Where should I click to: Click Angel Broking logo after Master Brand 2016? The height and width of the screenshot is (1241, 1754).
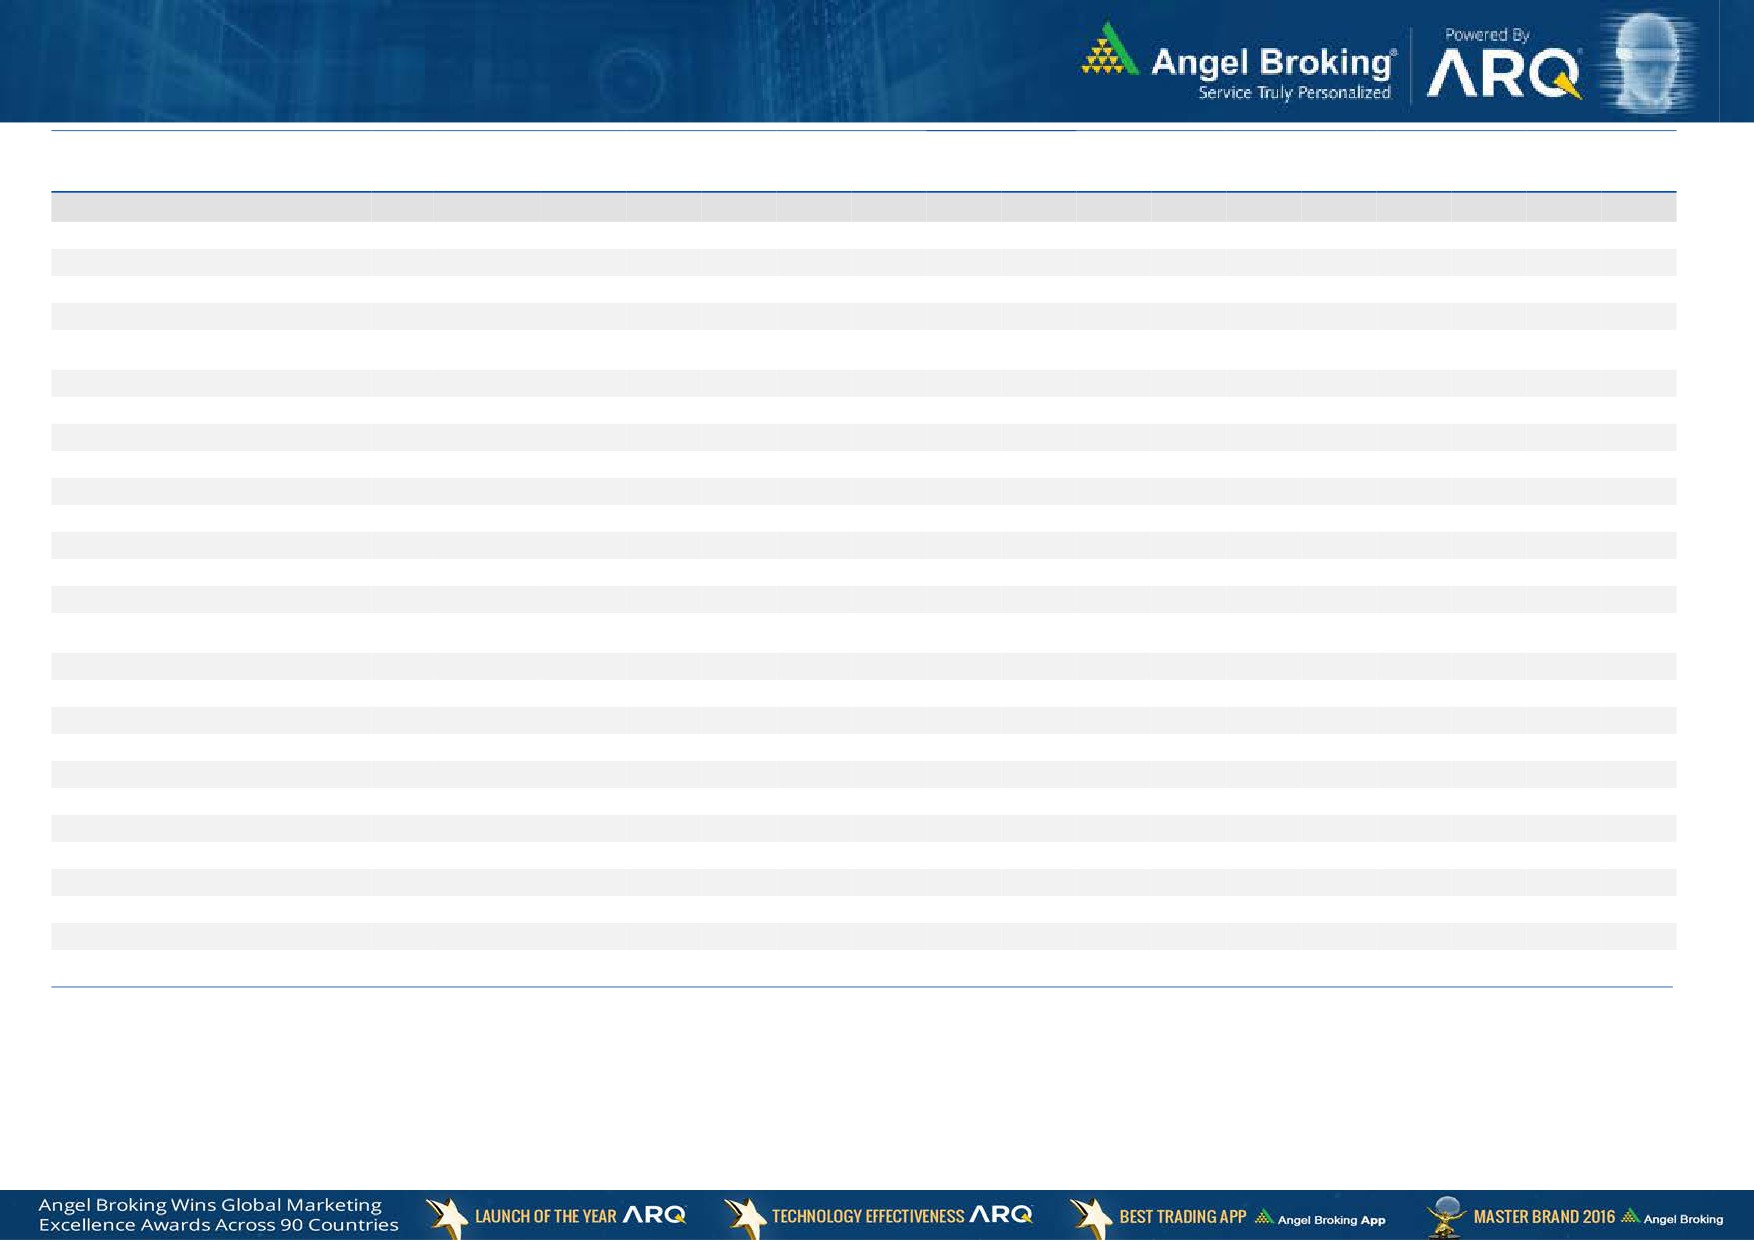(x=1672, y=1218)
